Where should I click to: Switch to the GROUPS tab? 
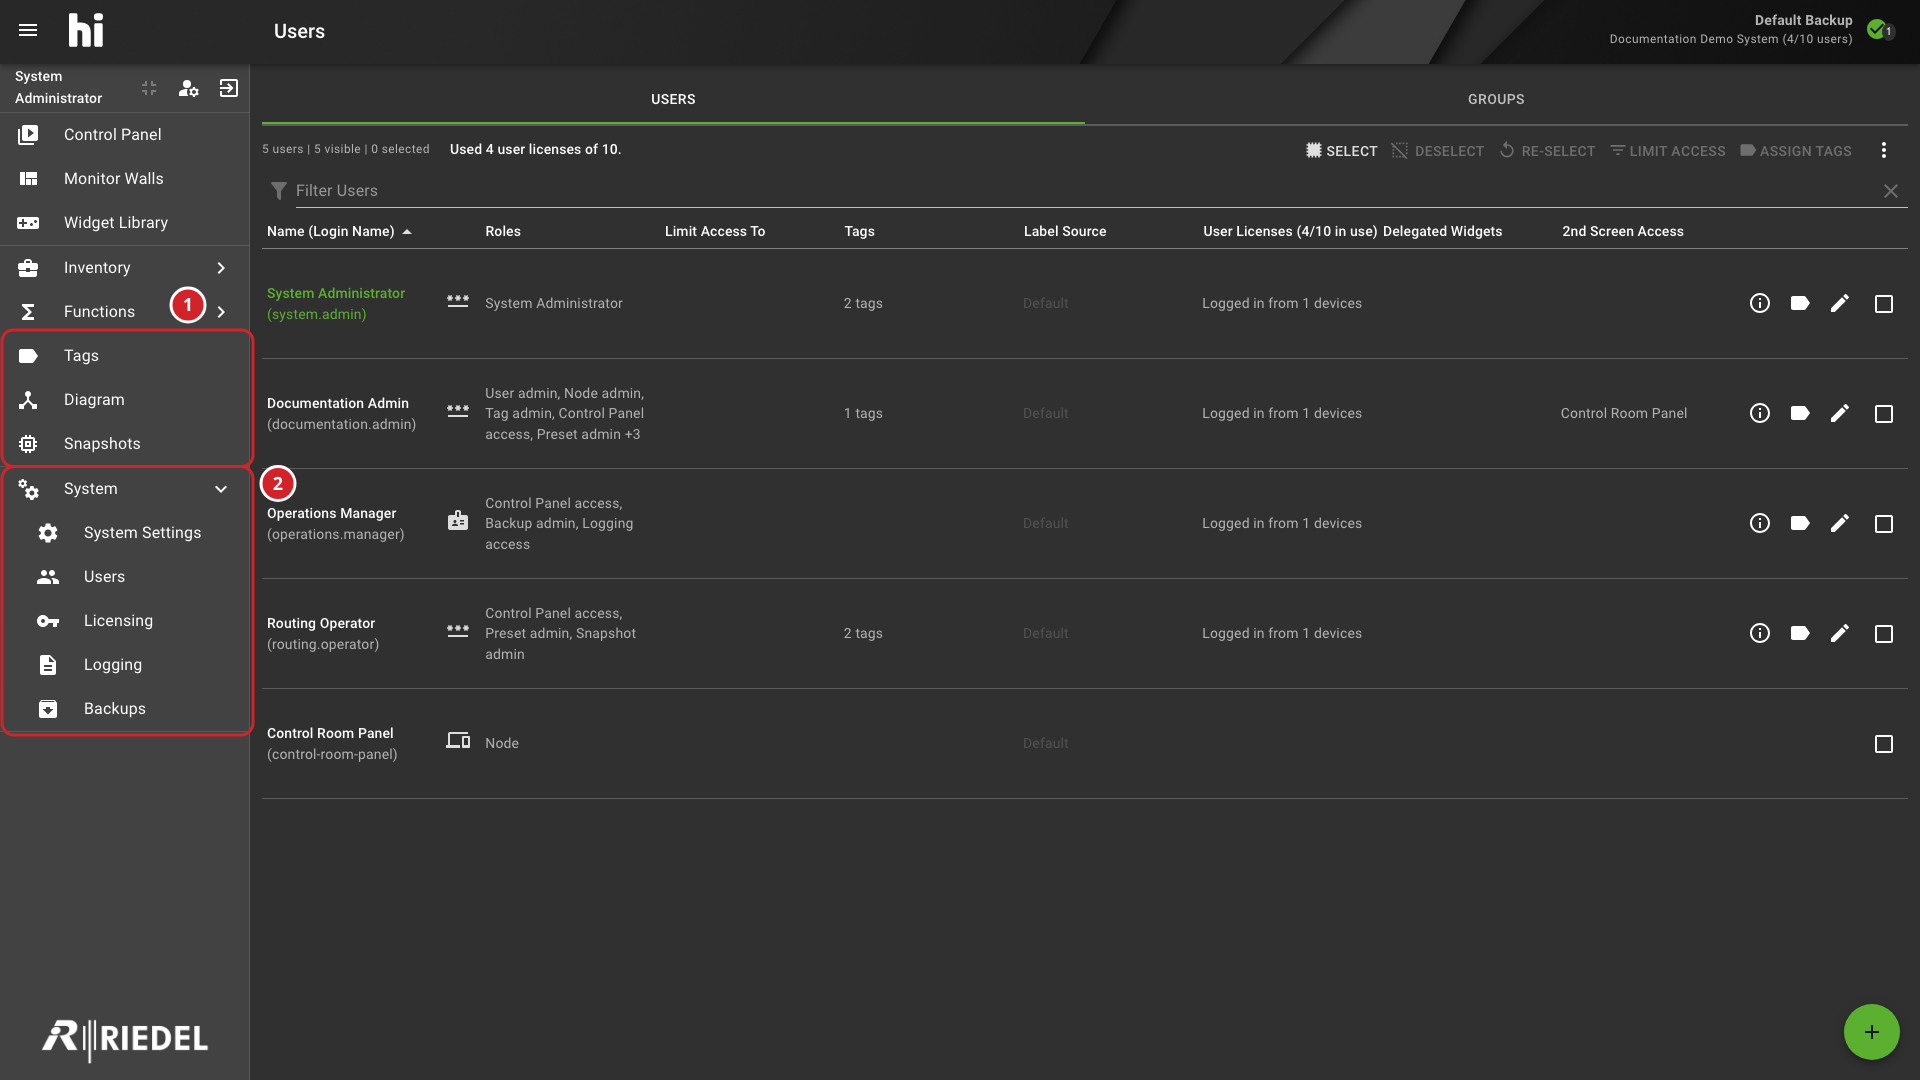[1496, 99]
